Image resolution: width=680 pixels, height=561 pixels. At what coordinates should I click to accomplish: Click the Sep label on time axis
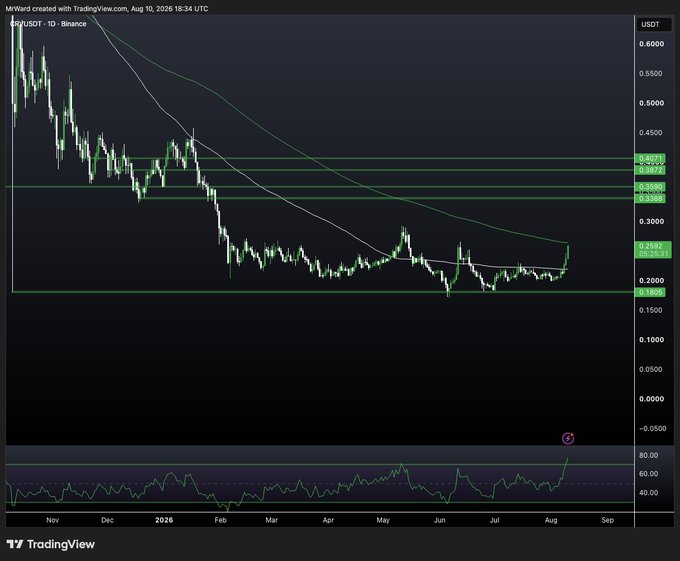point(608,520)
